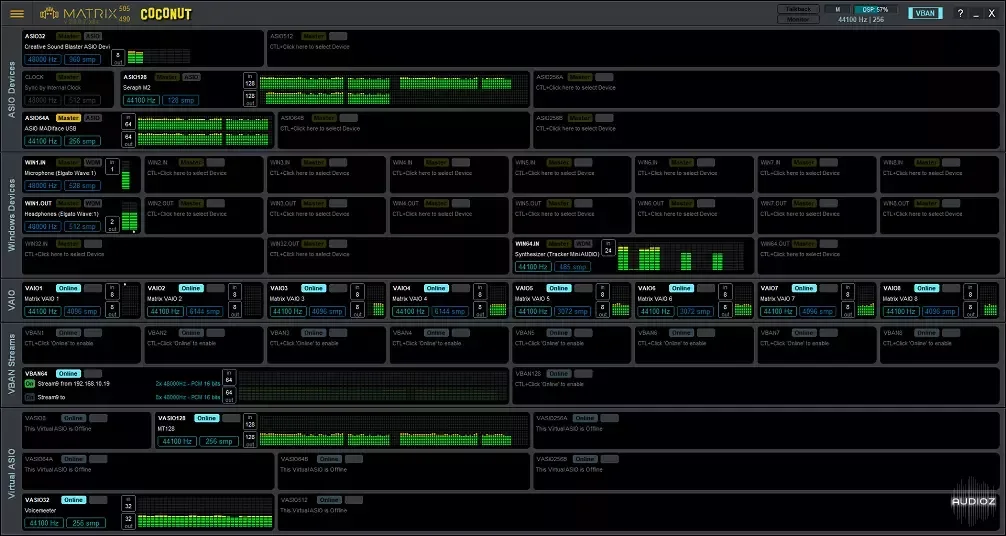
Task: Click the 'Microphone (Elgato Wave:1)' device name
Action: tap(60, 173)
